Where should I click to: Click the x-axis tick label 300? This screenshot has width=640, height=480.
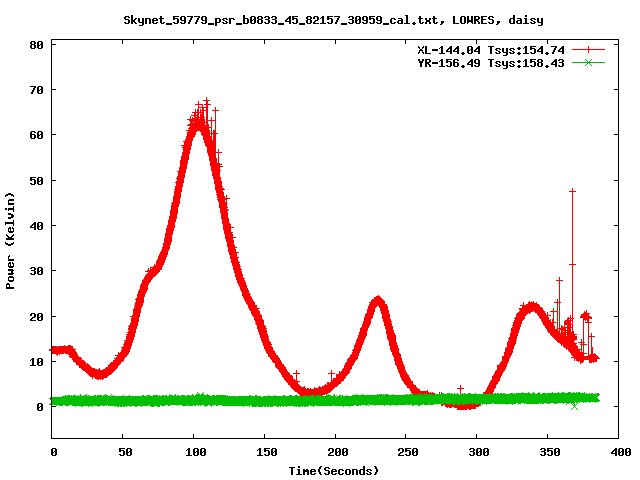(x=479, y=452)
